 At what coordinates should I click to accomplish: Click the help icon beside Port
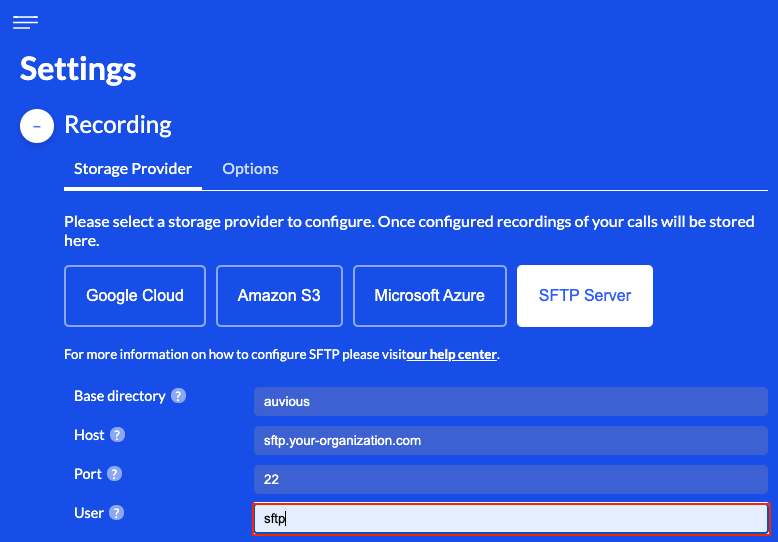115,474
